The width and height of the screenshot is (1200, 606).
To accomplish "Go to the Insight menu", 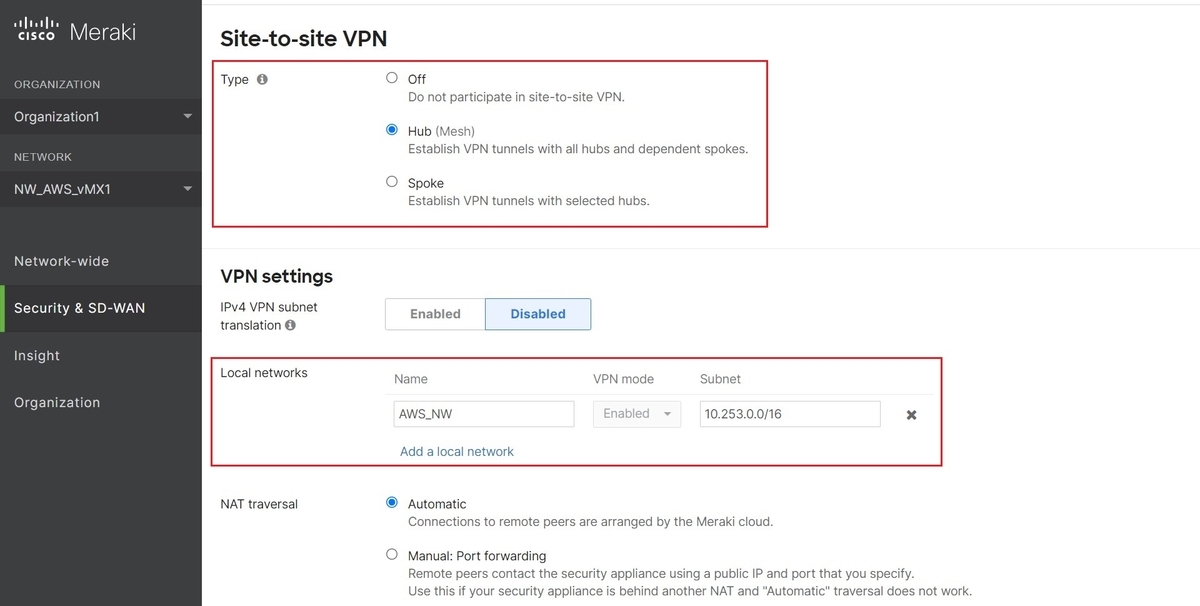I will tap(37, 355).
